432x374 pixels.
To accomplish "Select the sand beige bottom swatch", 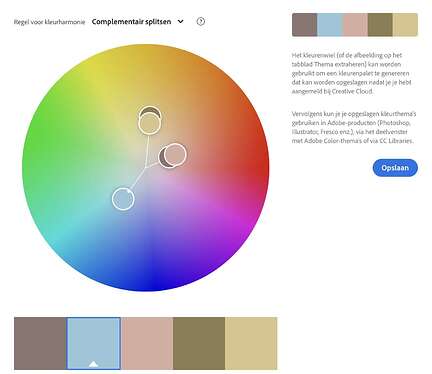I will click(251, 343).
